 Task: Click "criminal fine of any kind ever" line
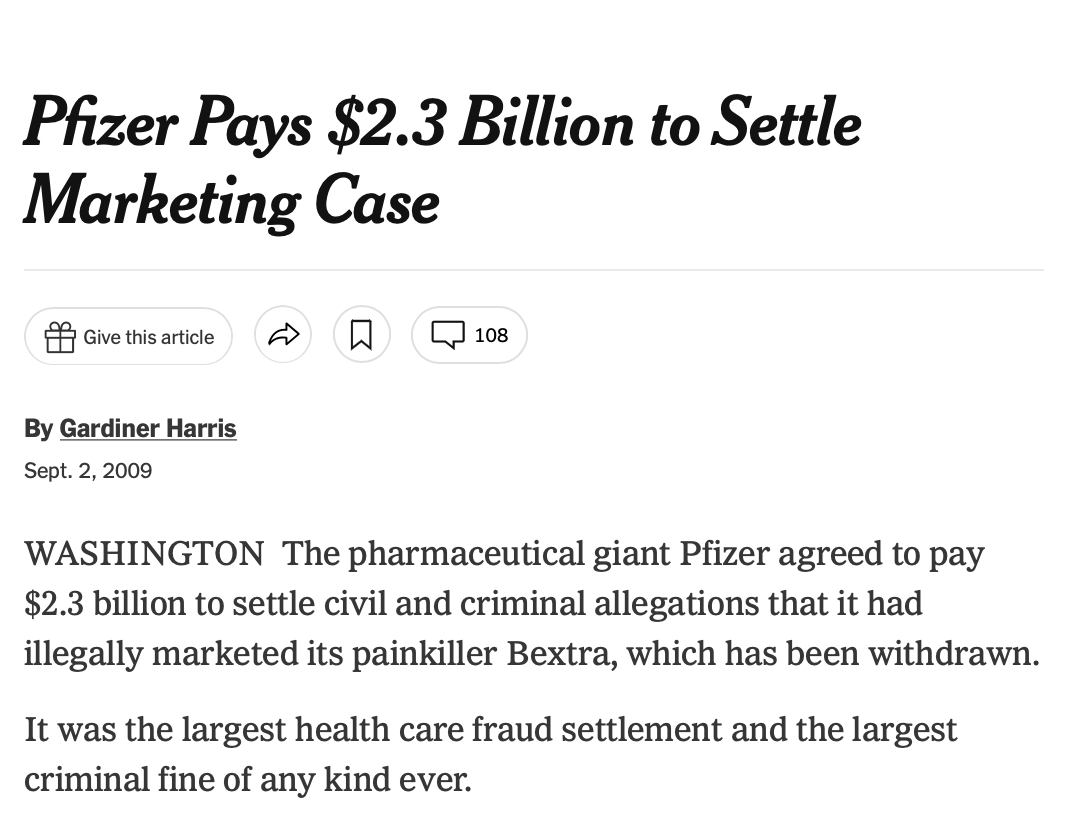point(247,779)
